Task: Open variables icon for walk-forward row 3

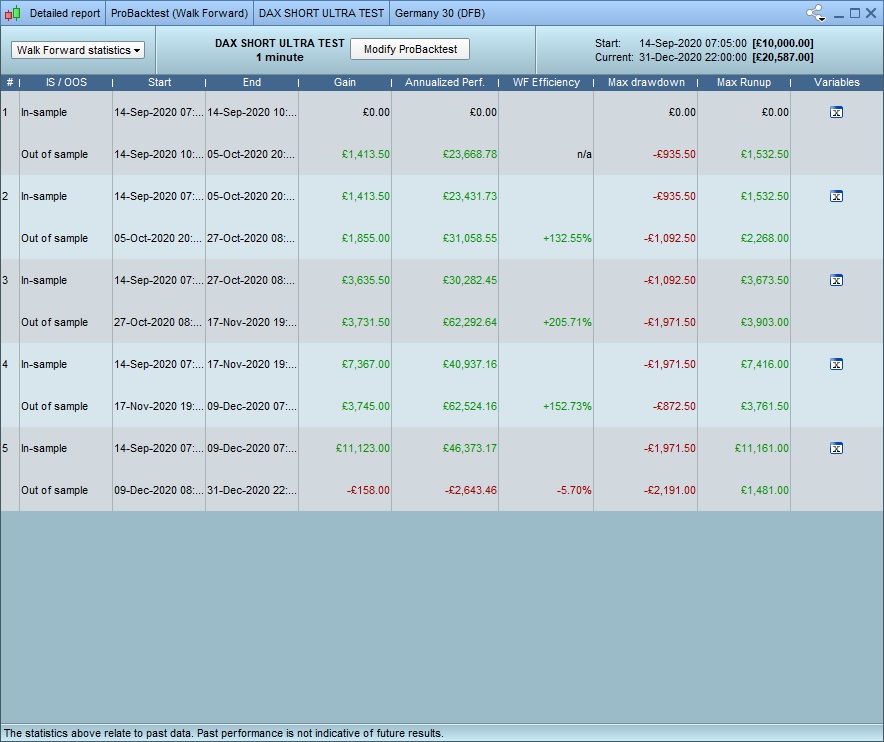Action: click(x=836, y=280)
